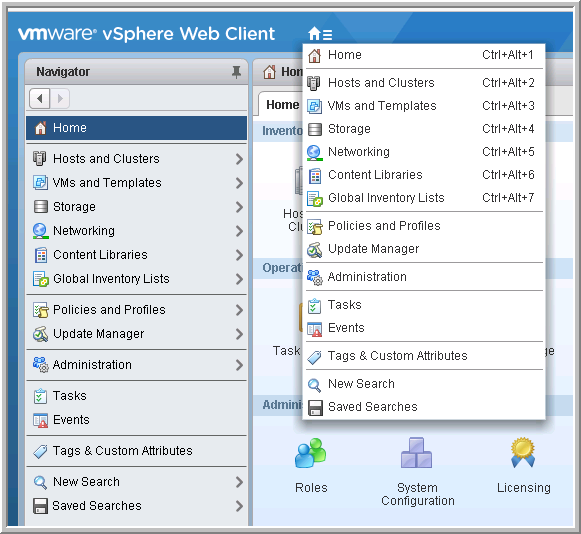Choose Policies and Profiles in dropdown menu
The height and width of the screenshot is (534, 581).
(424, 226)
